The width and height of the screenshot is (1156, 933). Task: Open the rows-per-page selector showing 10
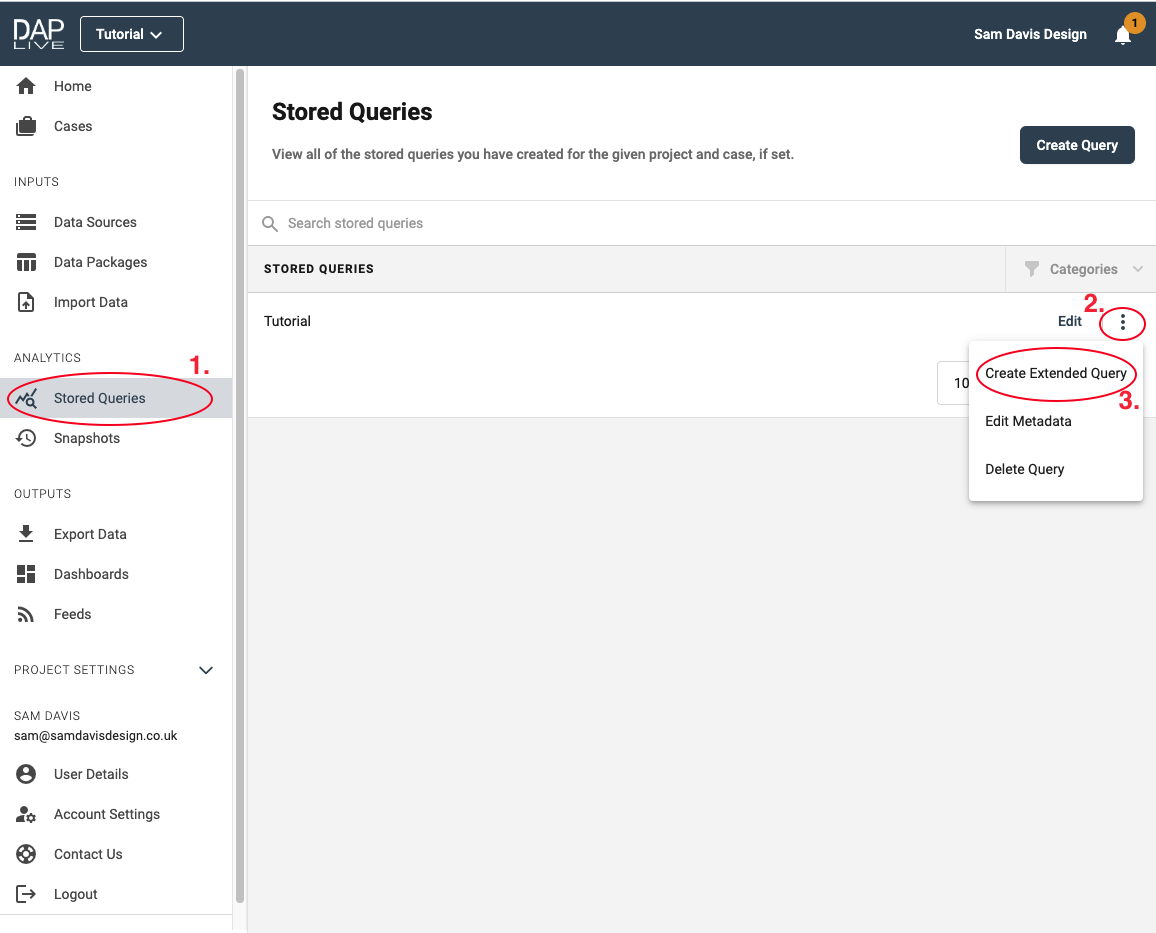(953, 383)
